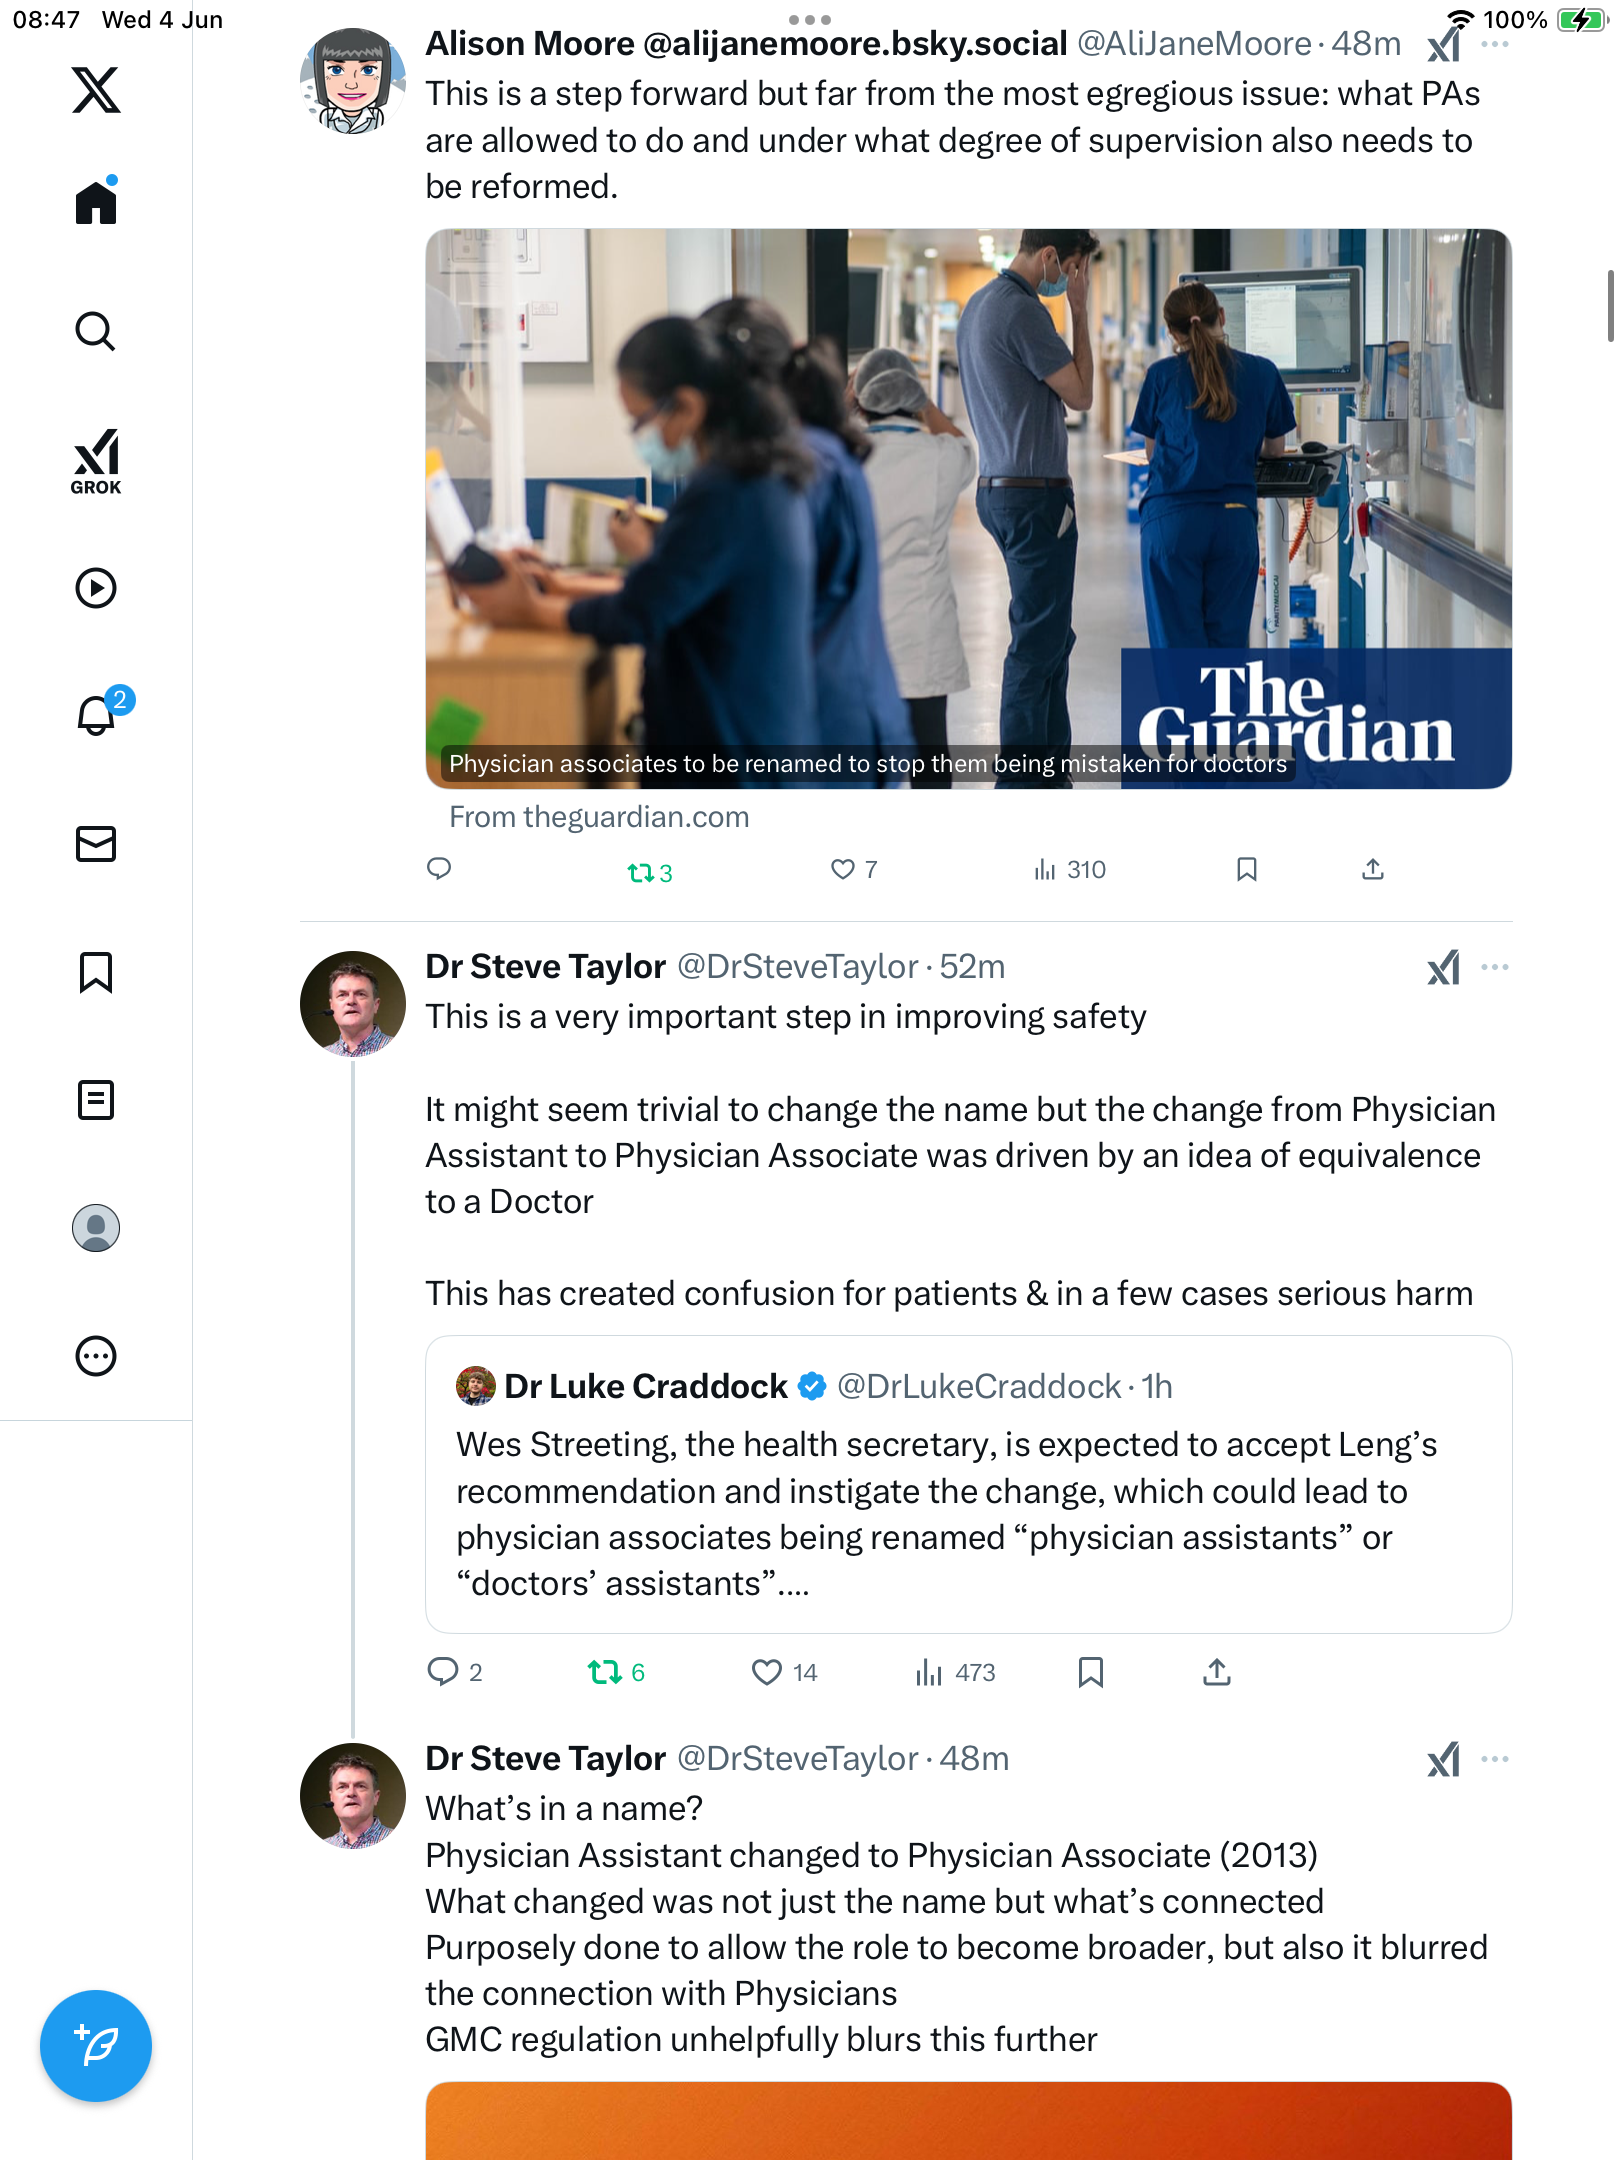
Task: Open the Guardian article link card
Action: 968,508
